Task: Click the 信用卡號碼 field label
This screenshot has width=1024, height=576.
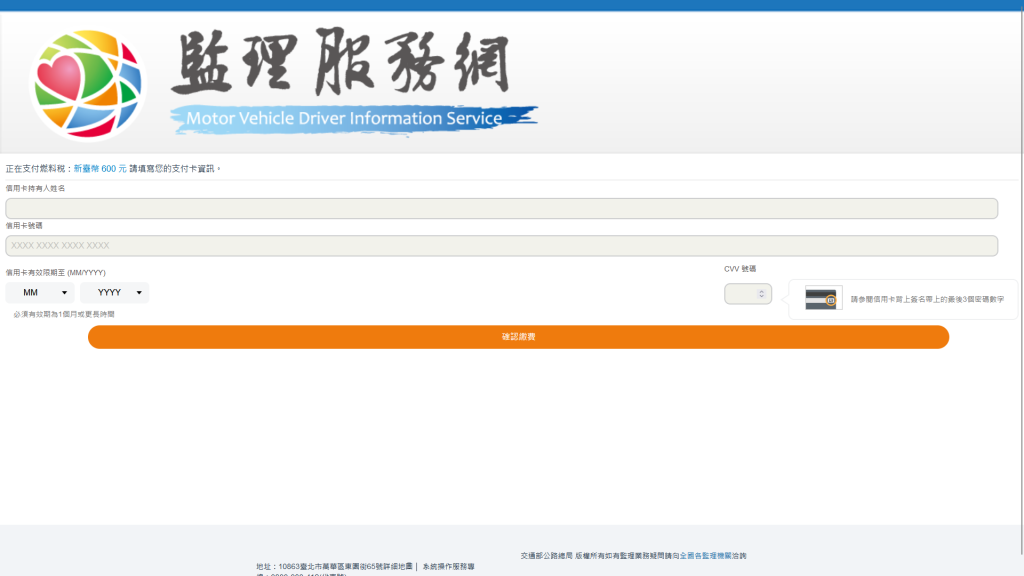Action: (24, 226)
